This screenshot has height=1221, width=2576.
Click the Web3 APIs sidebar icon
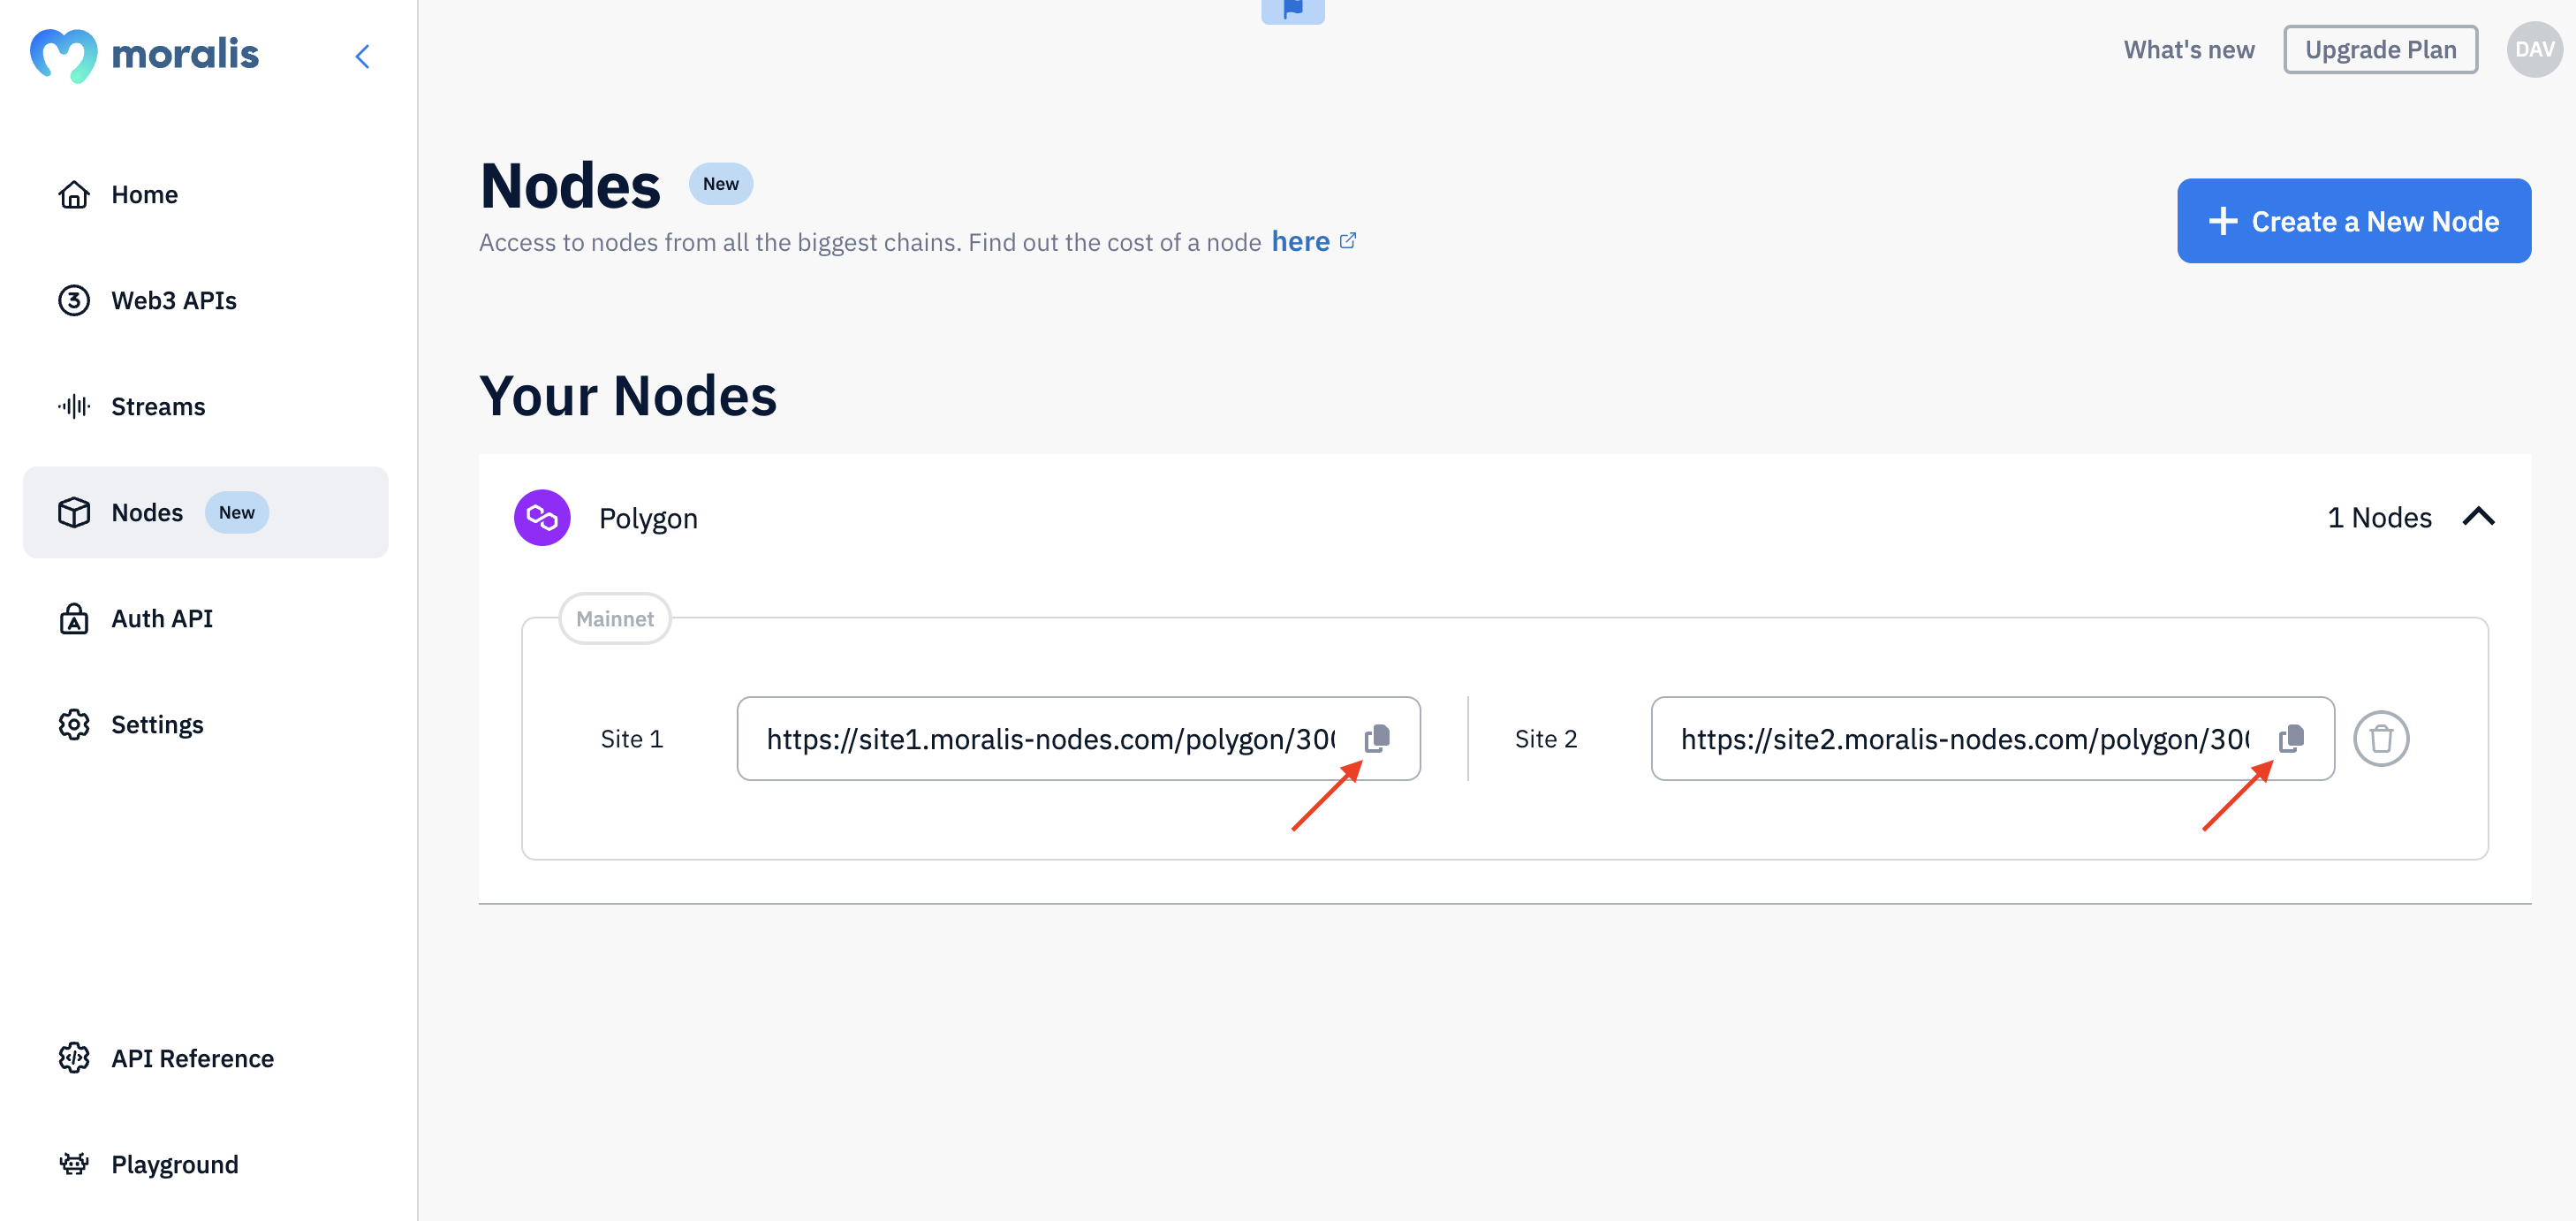72,300
